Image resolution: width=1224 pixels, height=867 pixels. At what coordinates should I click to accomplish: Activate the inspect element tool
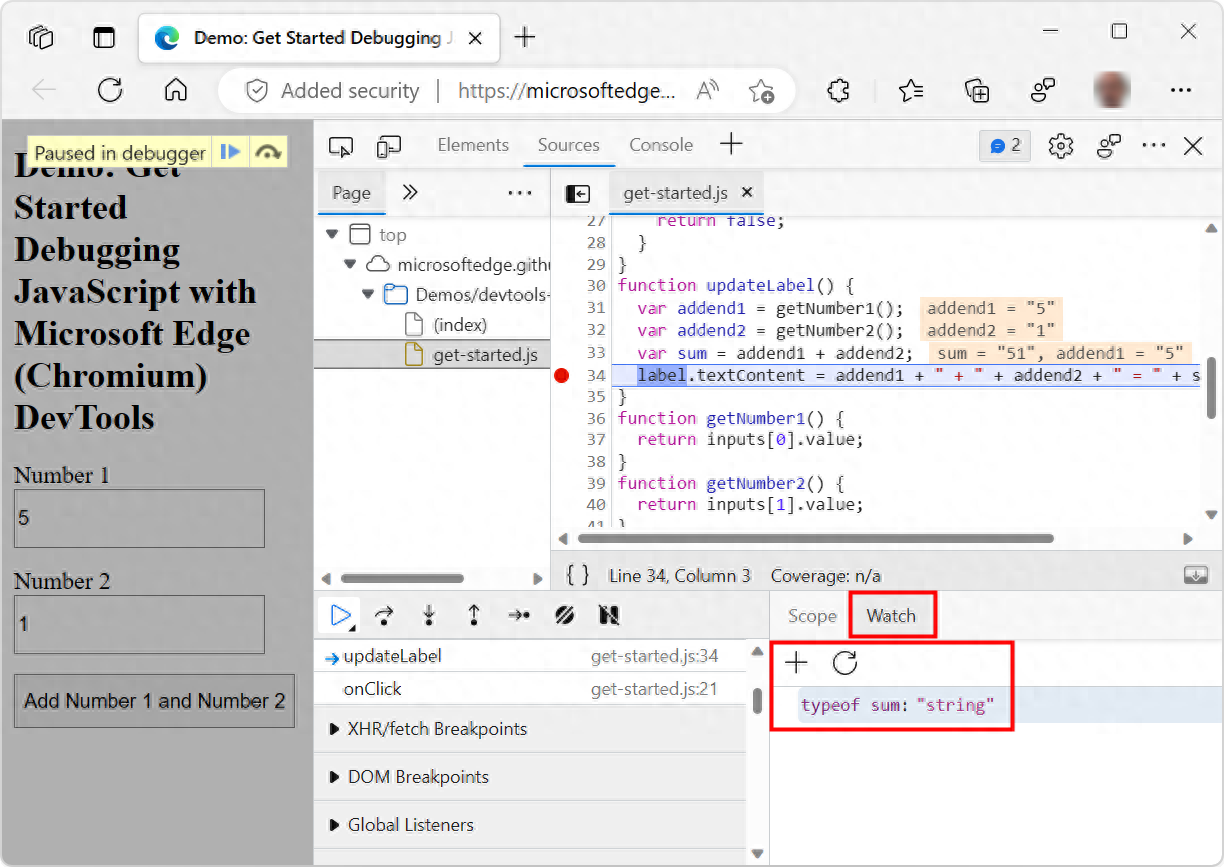tap(341, 147)
